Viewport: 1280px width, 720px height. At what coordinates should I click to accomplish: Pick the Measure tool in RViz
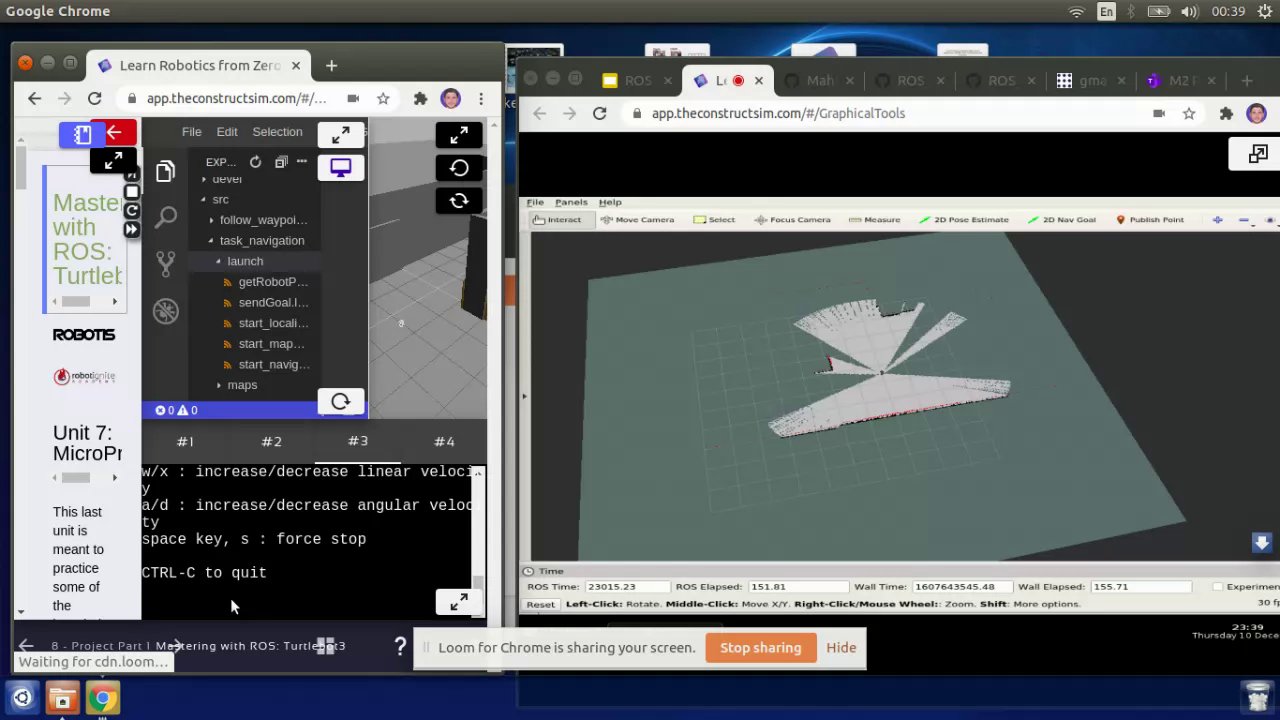click(875, 220)
